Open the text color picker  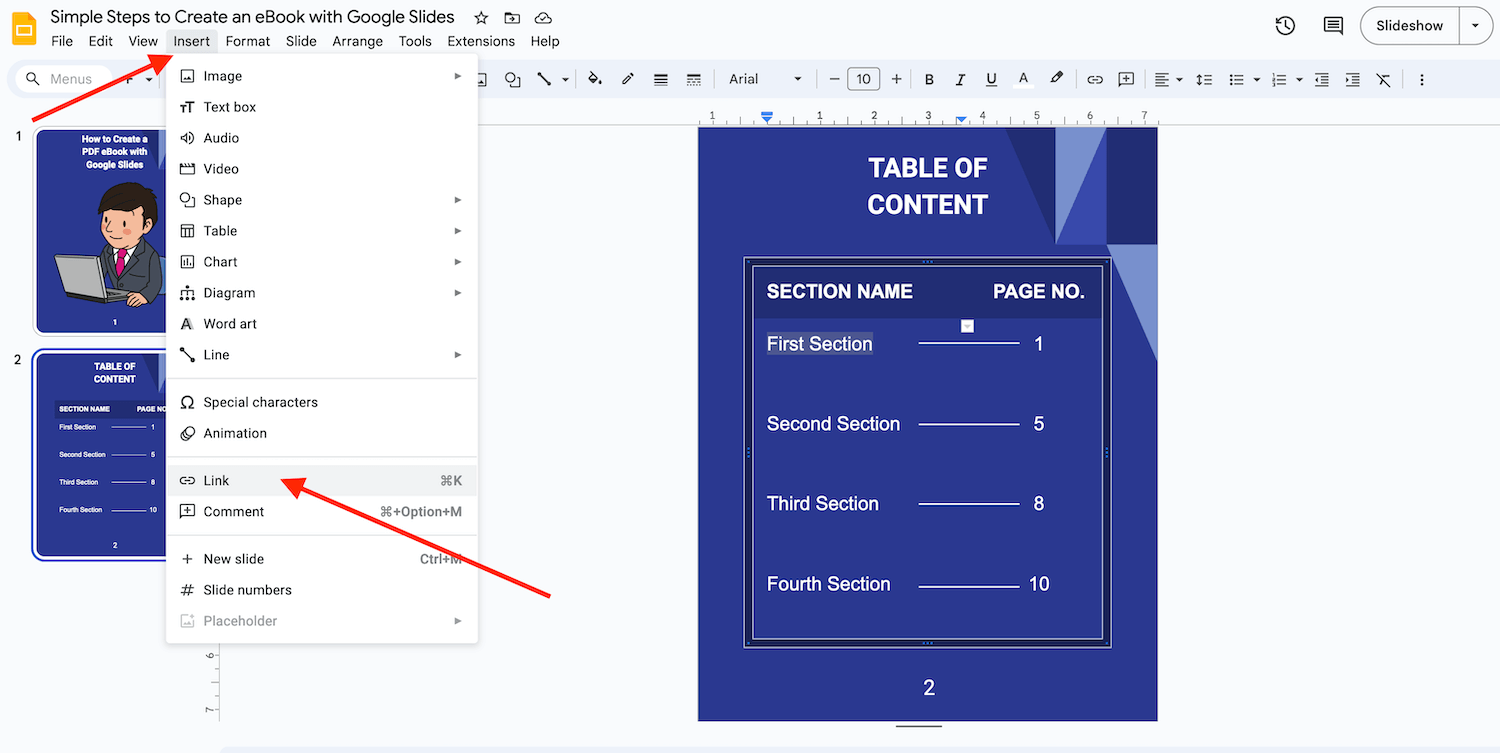(x=1023, y=79)
